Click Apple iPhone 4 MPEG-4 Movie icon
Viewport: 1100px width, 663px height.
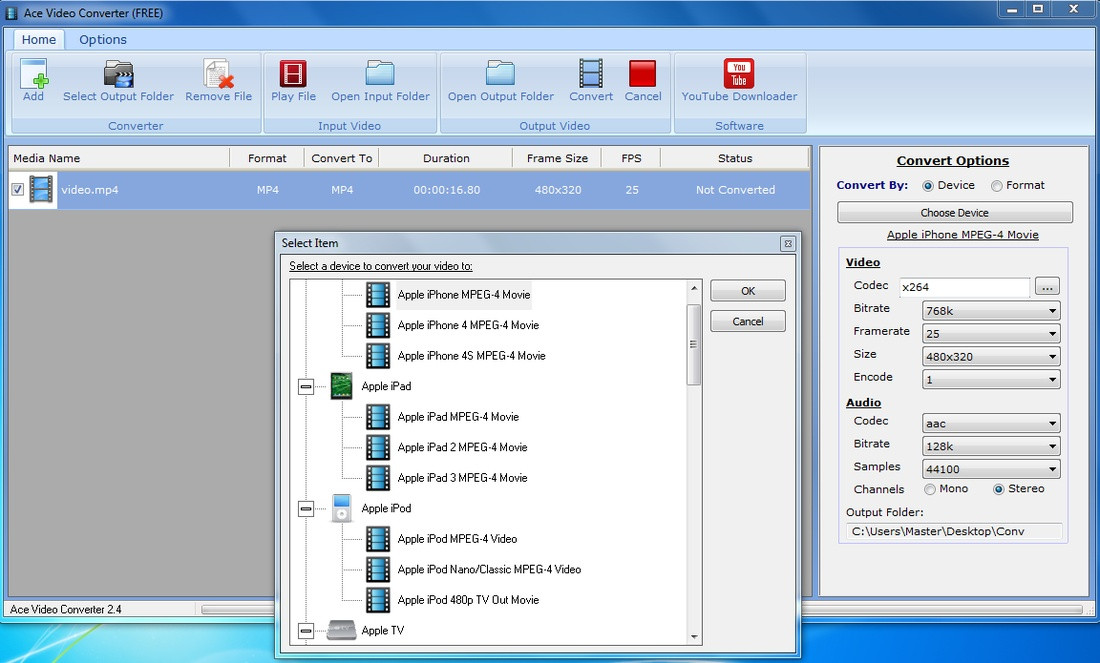[x=378, y=325]
